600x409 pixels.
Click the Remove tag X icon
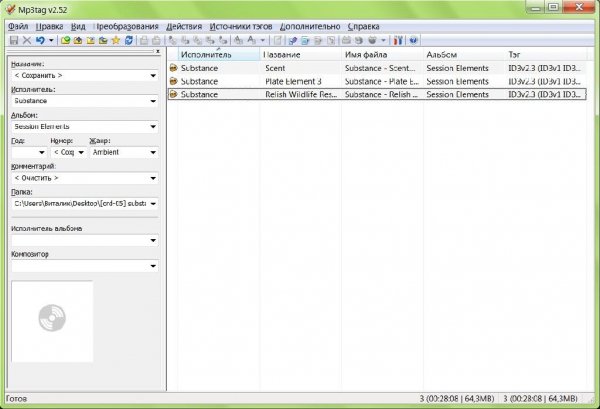pyautogui.click(x=27, y=40)
